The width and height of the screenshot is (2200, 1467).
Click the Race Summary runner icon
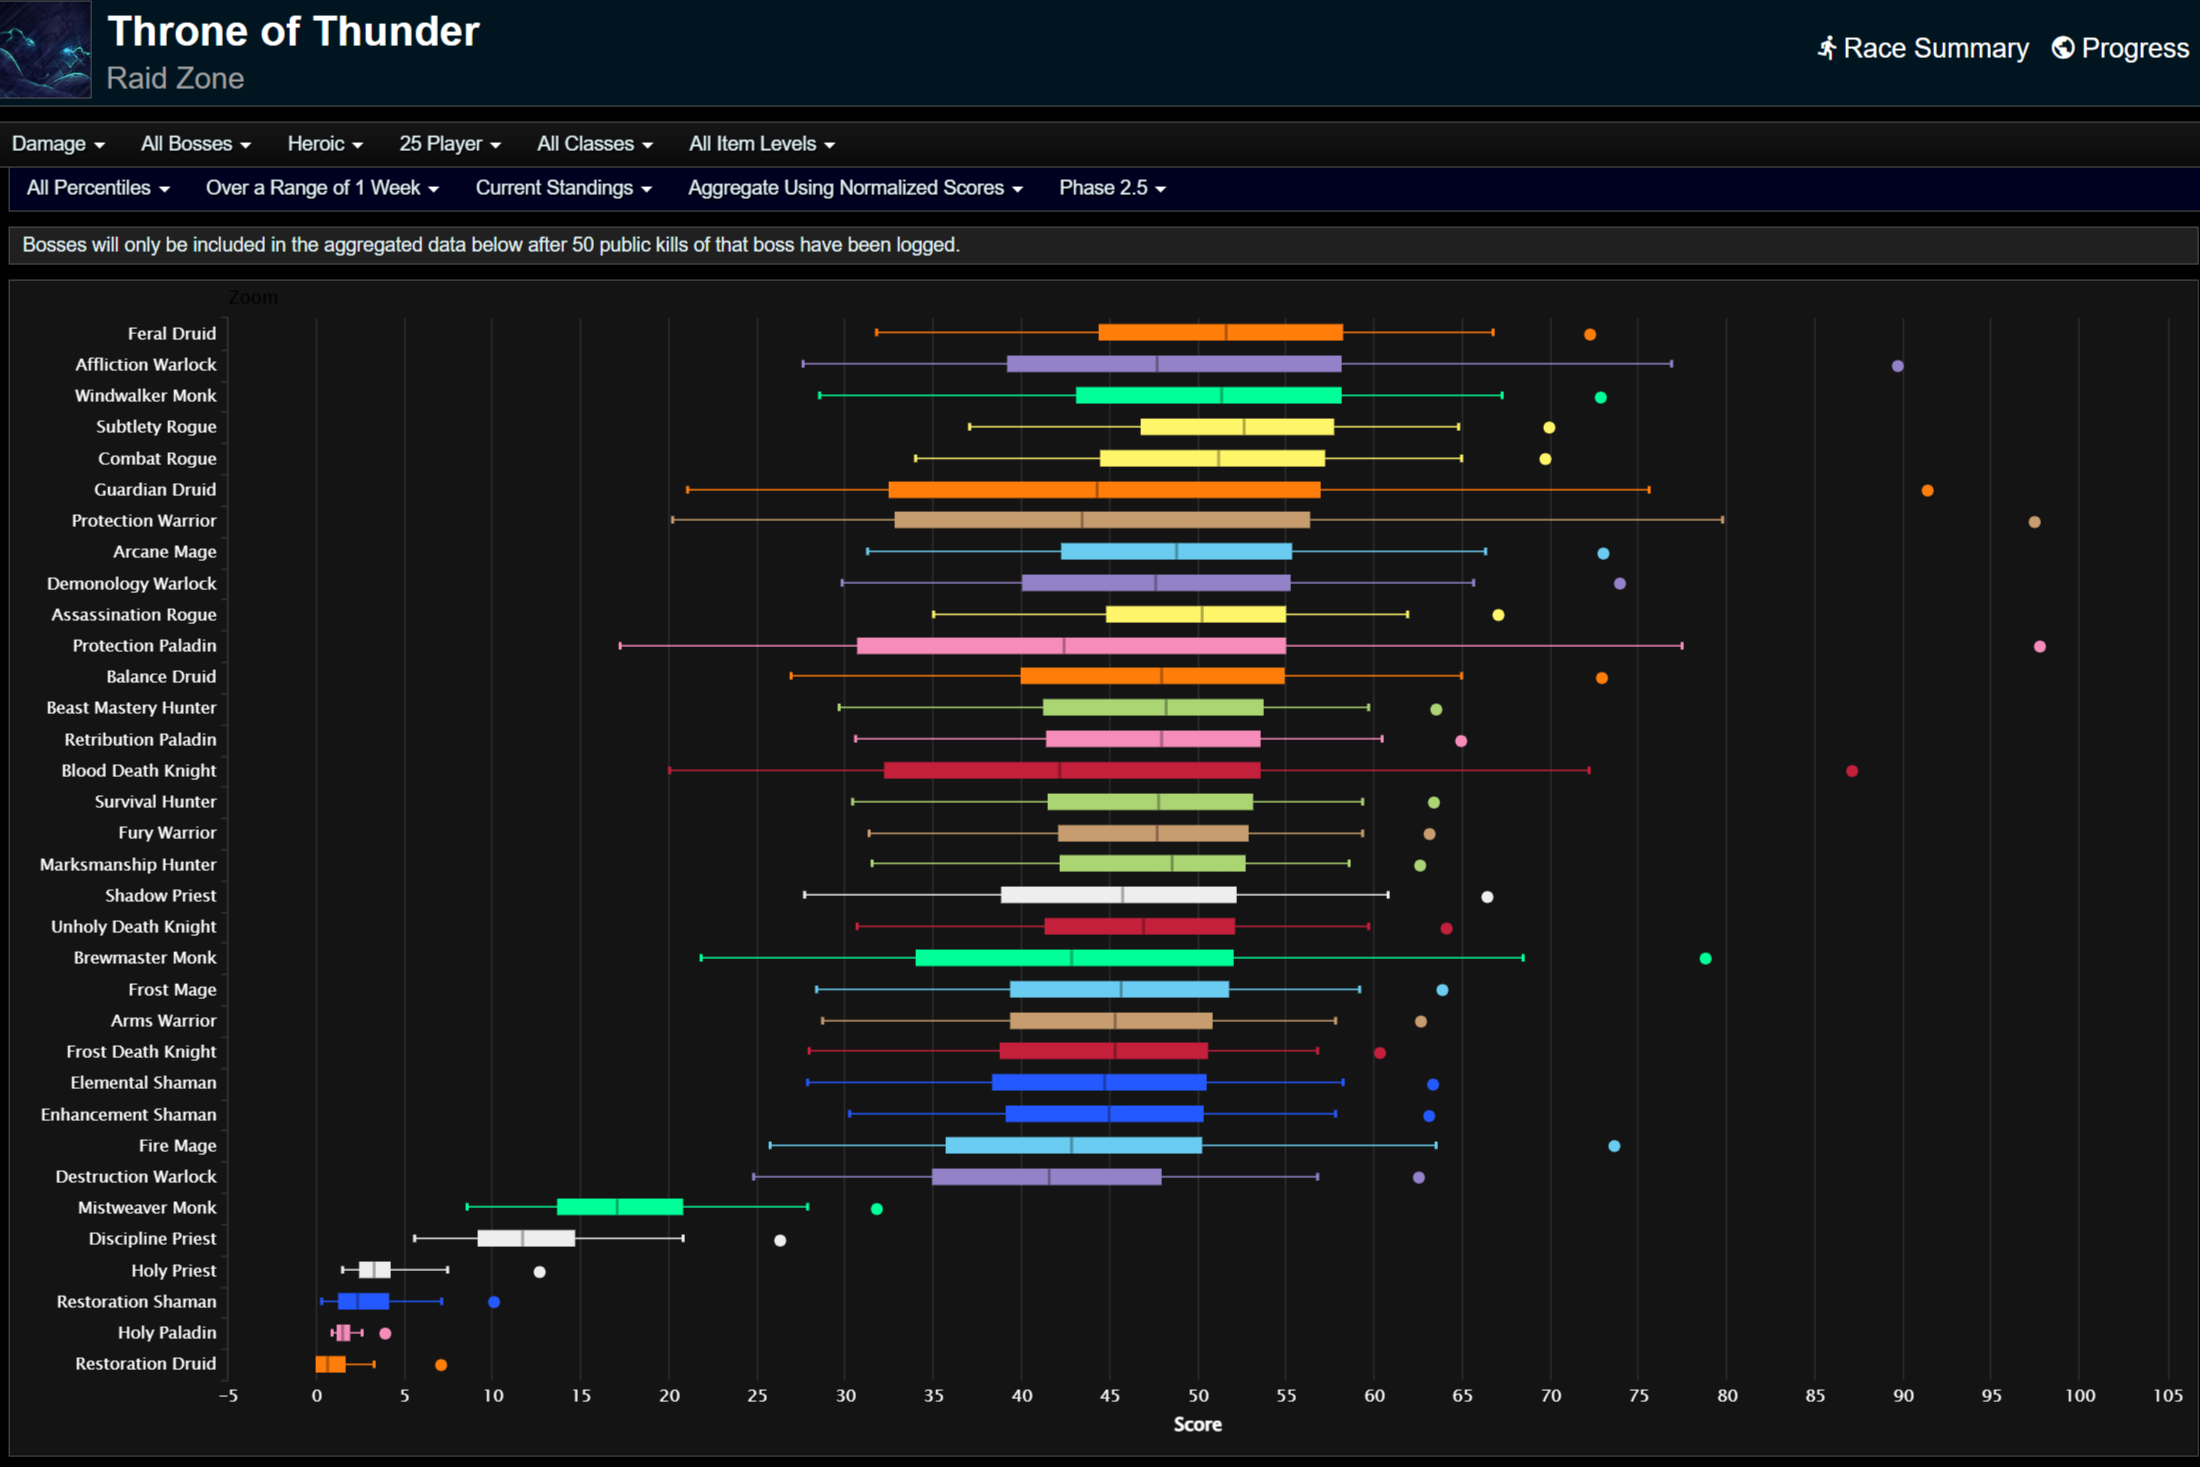coord(1826,48)
